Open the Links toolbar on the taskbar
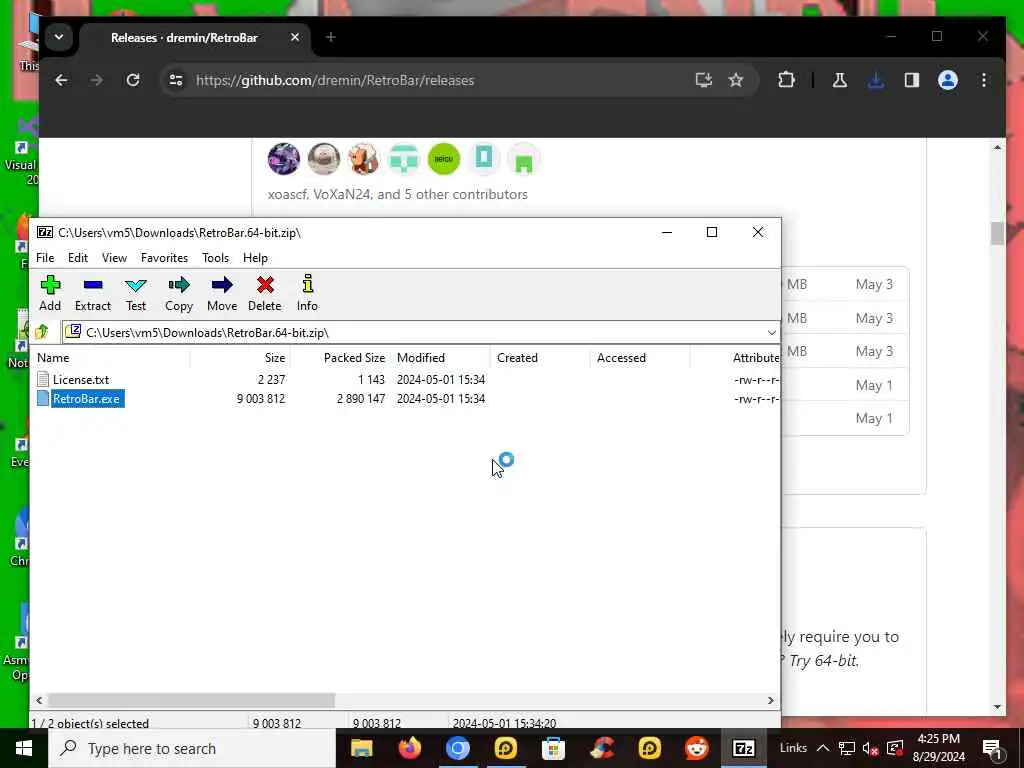The image size is (1024, 768). click(x=793, y=748)
